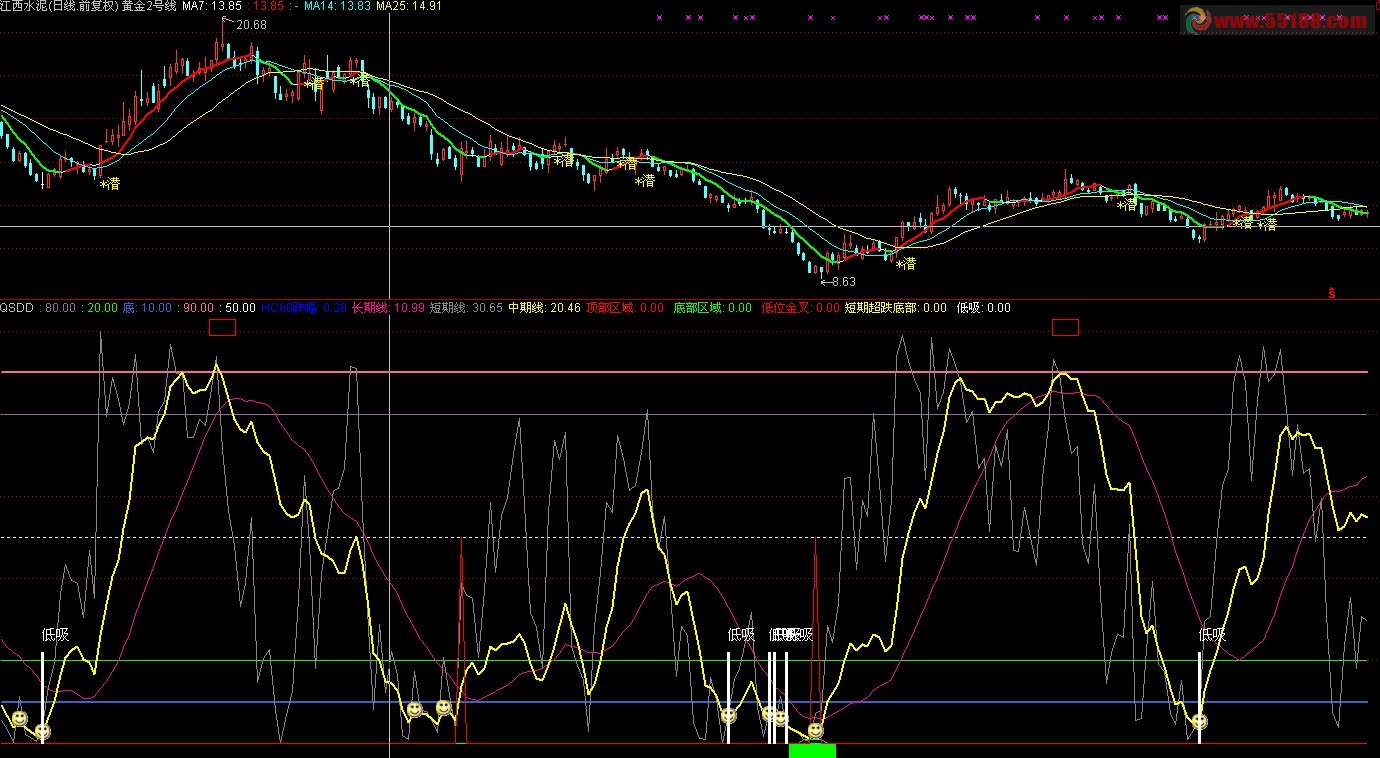Click the 黄金2号线 indicator name
This screenshot has width=1380, height=758.
149,6
